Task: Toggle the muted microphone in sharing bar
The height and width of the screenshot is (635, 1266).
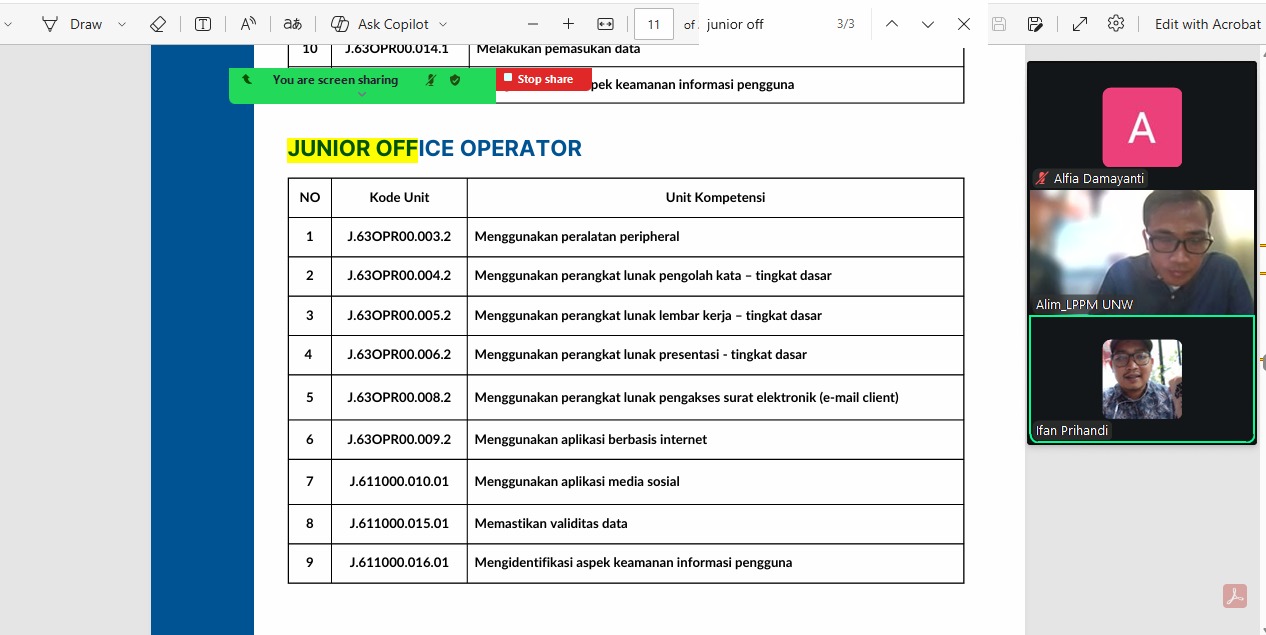Action: [x=430, y=80]
